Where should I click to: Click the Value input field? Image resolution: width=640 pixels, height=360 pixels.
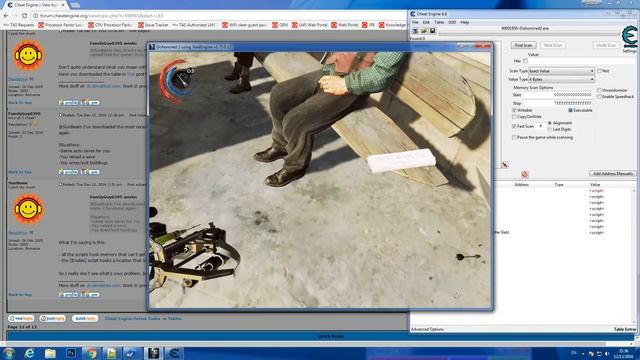tap(581, 61)
